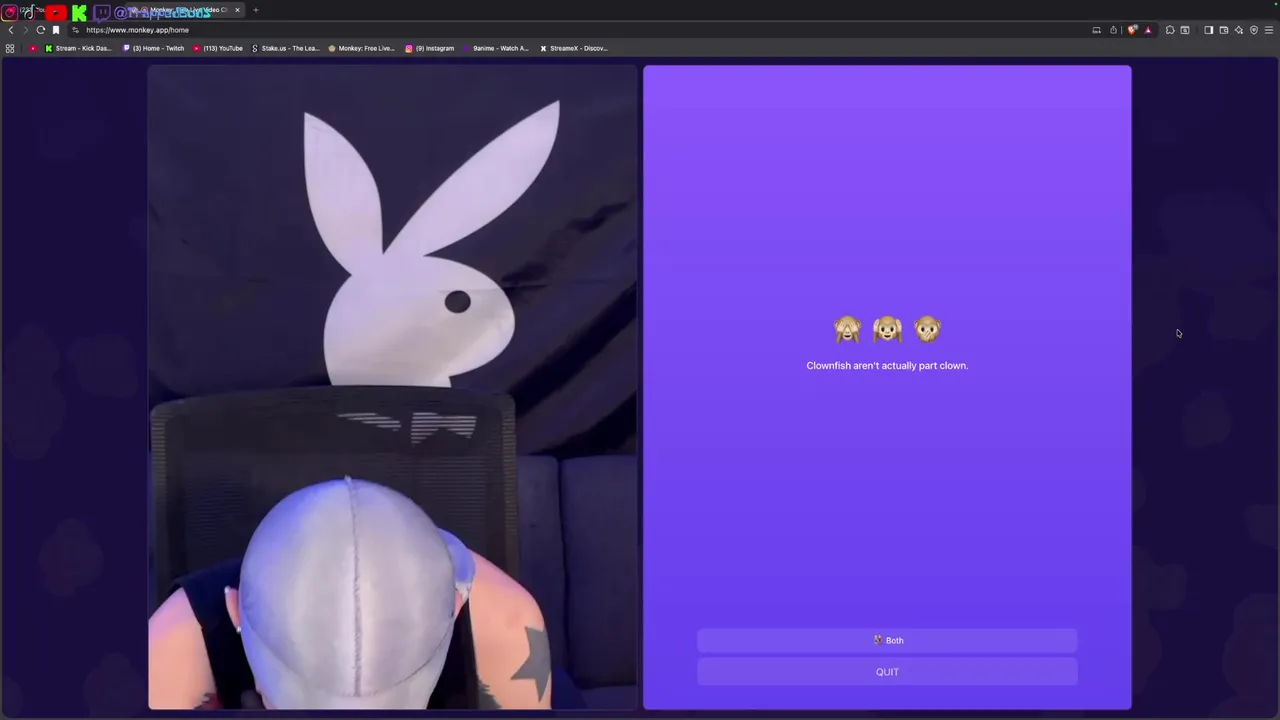Image resolution: width=1280 pixels, height=720 pixels.
Task: Open the browser hamburger menu
Action: [x=1269, y=30]
